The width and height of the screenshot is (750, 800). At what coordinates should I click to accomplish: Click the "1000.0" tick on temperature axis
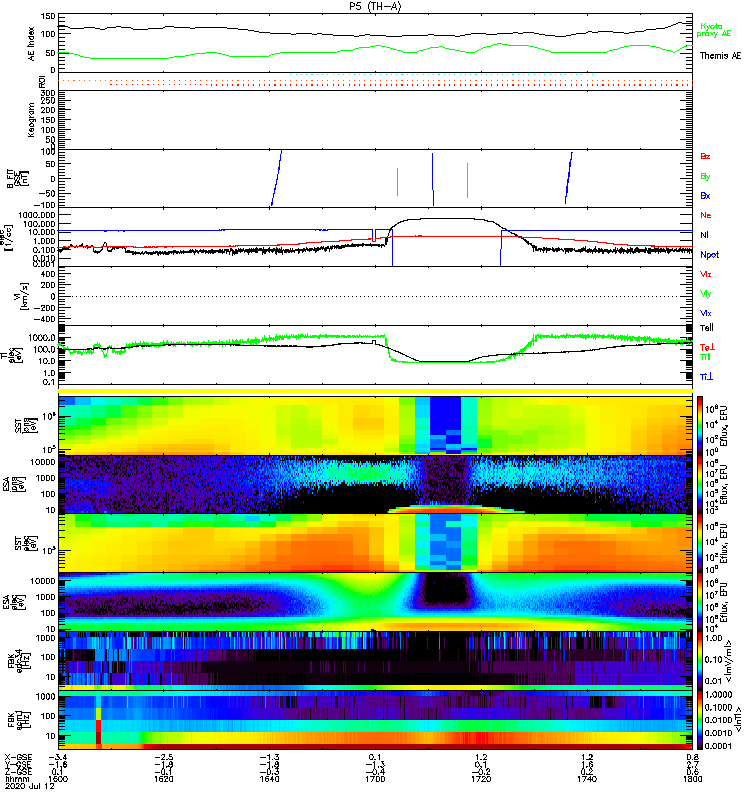click(x=42, y=338)
